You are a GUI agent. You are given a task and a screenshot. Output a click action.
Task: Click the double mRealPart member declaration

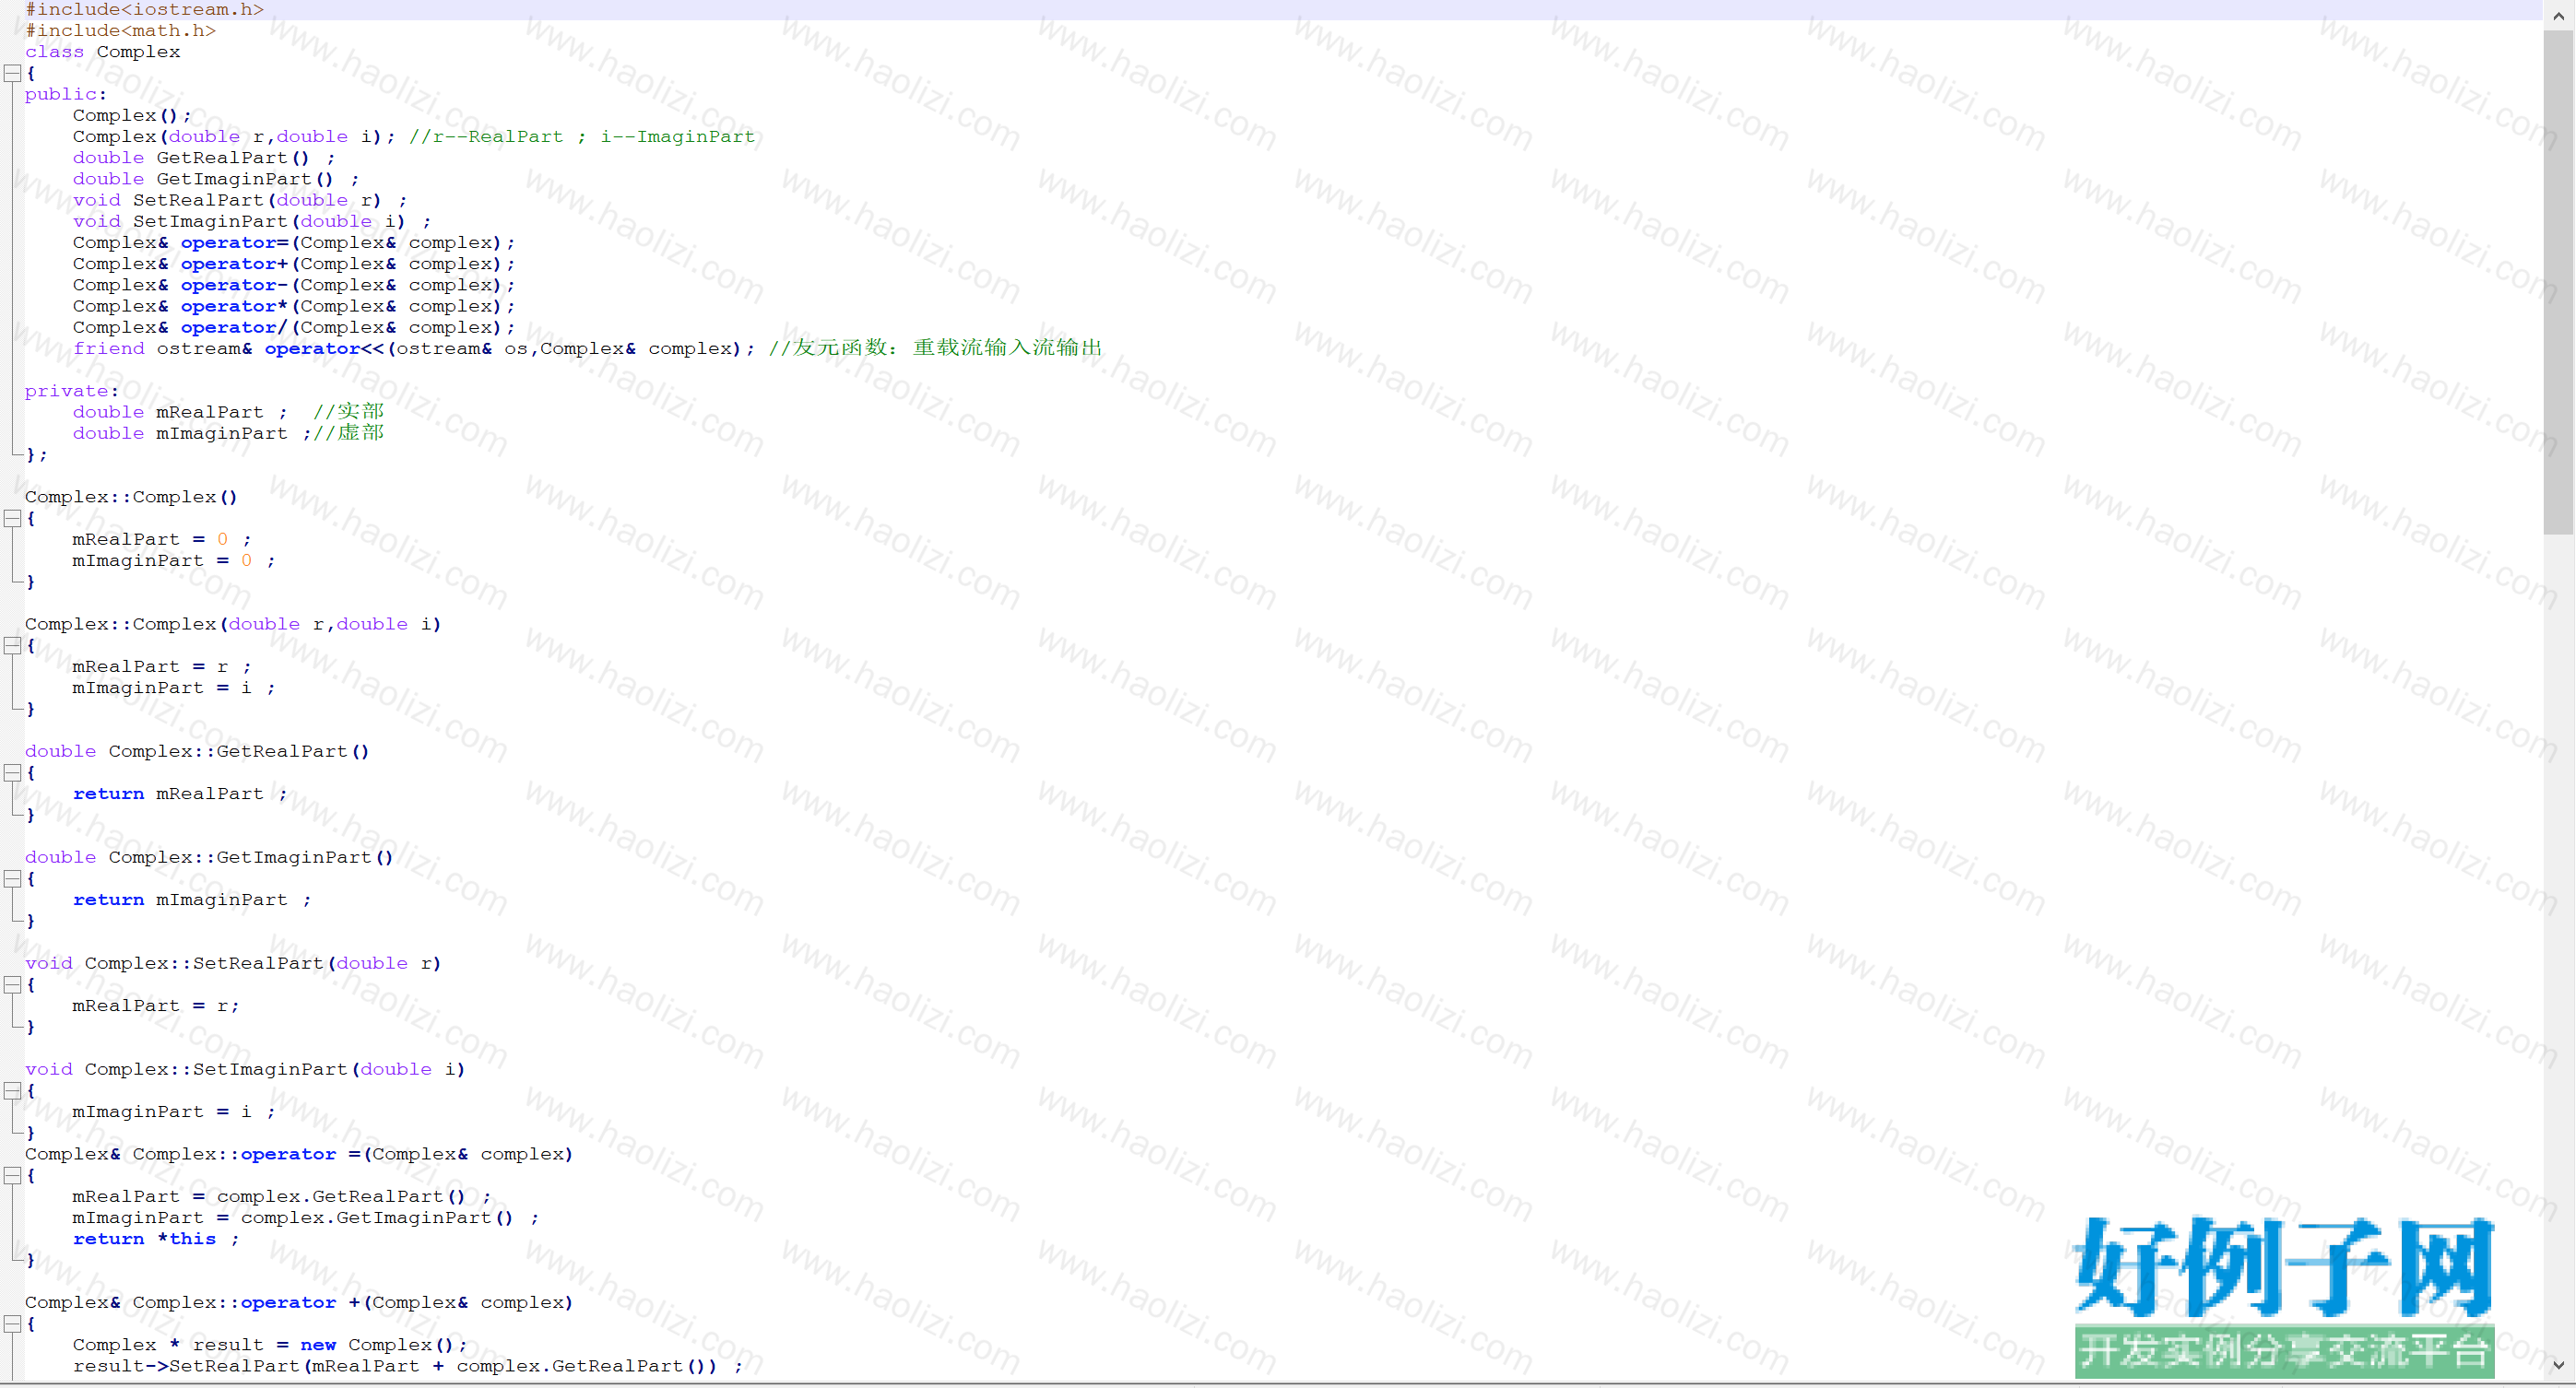coord(179,412)
